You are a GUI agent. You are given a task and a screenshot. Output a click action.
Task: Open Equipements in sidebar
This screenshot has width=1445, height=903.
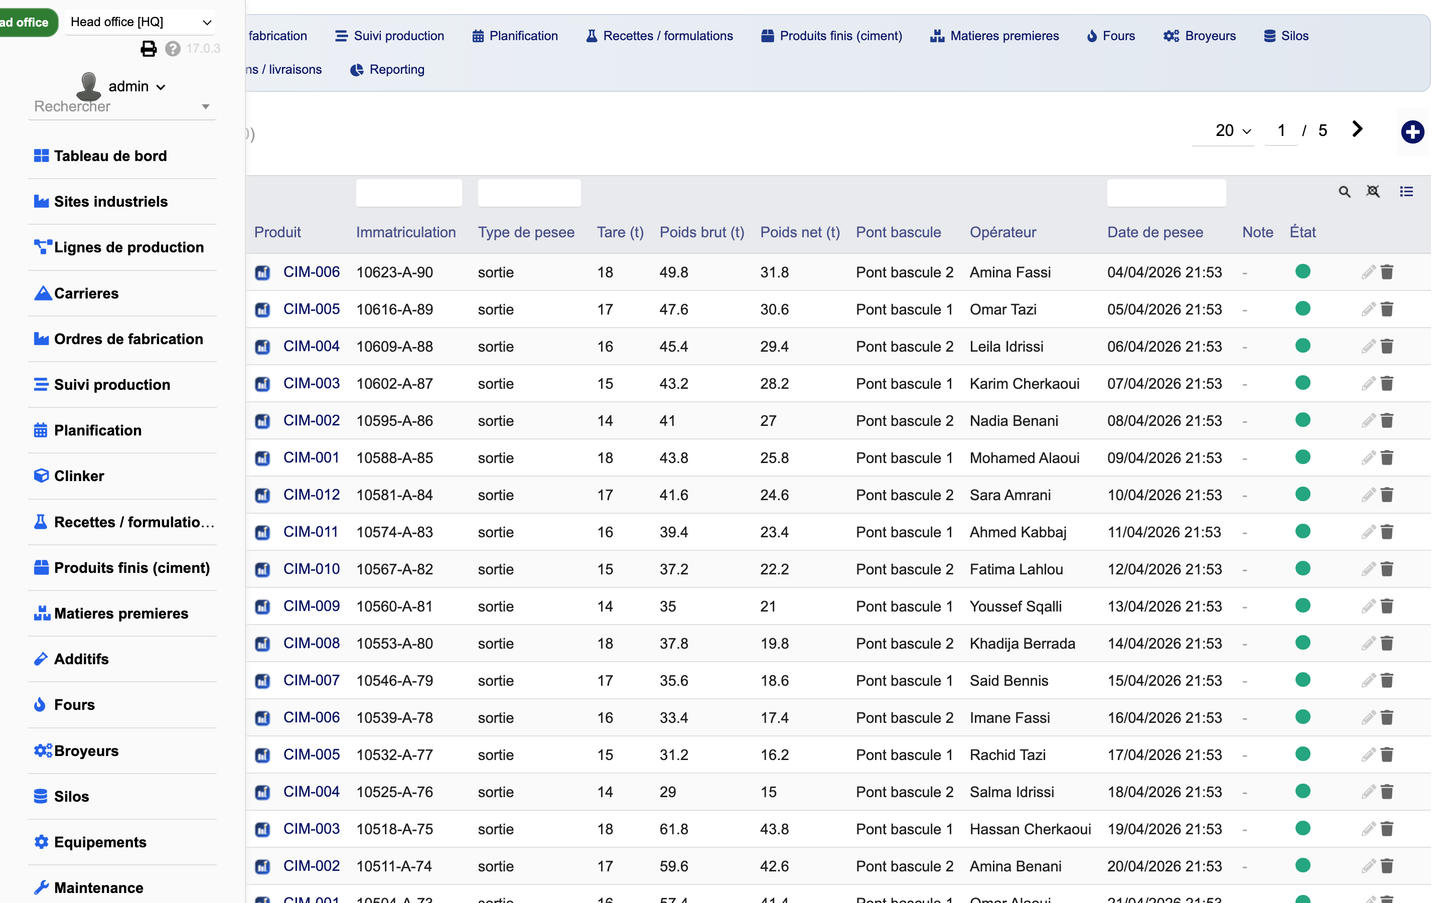click(100, 842)
